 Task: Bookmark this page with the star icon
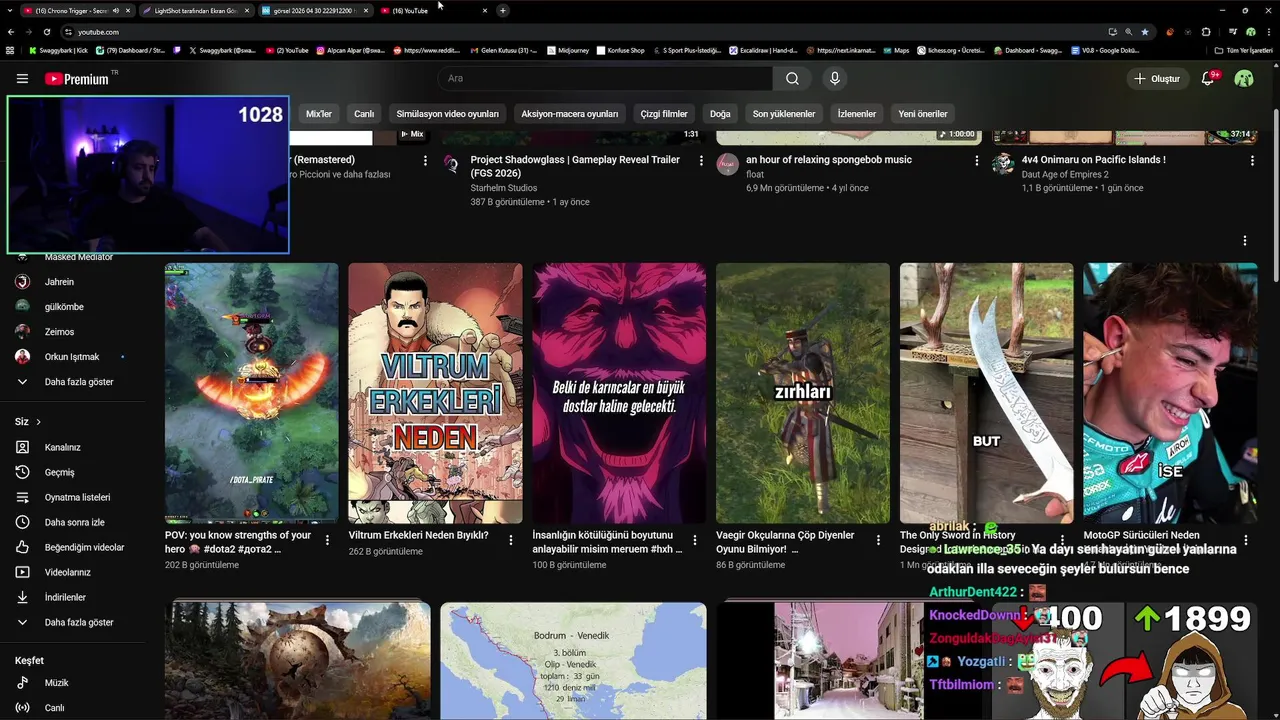tap(1145, 32)
